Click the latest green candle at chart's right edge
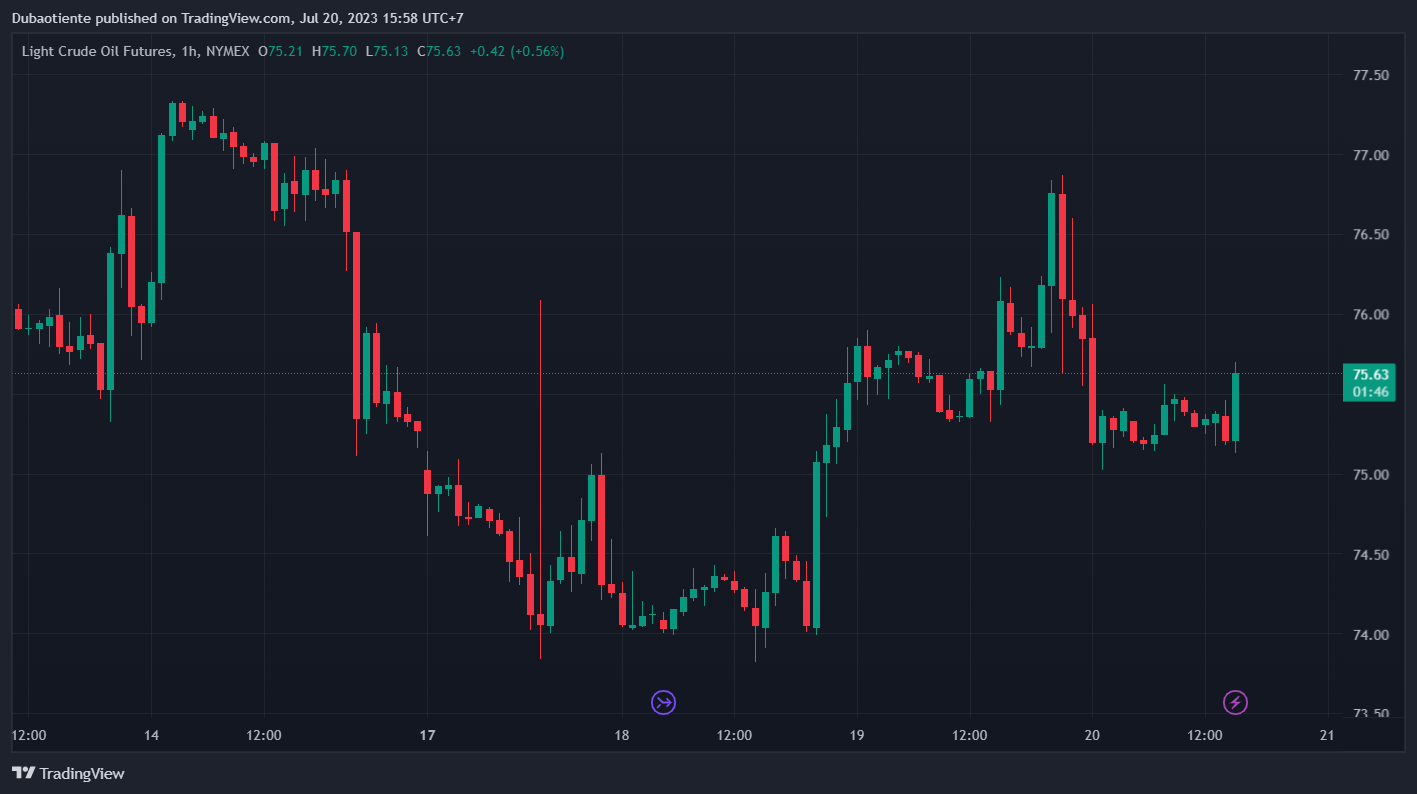 (x=1236, y=407)
